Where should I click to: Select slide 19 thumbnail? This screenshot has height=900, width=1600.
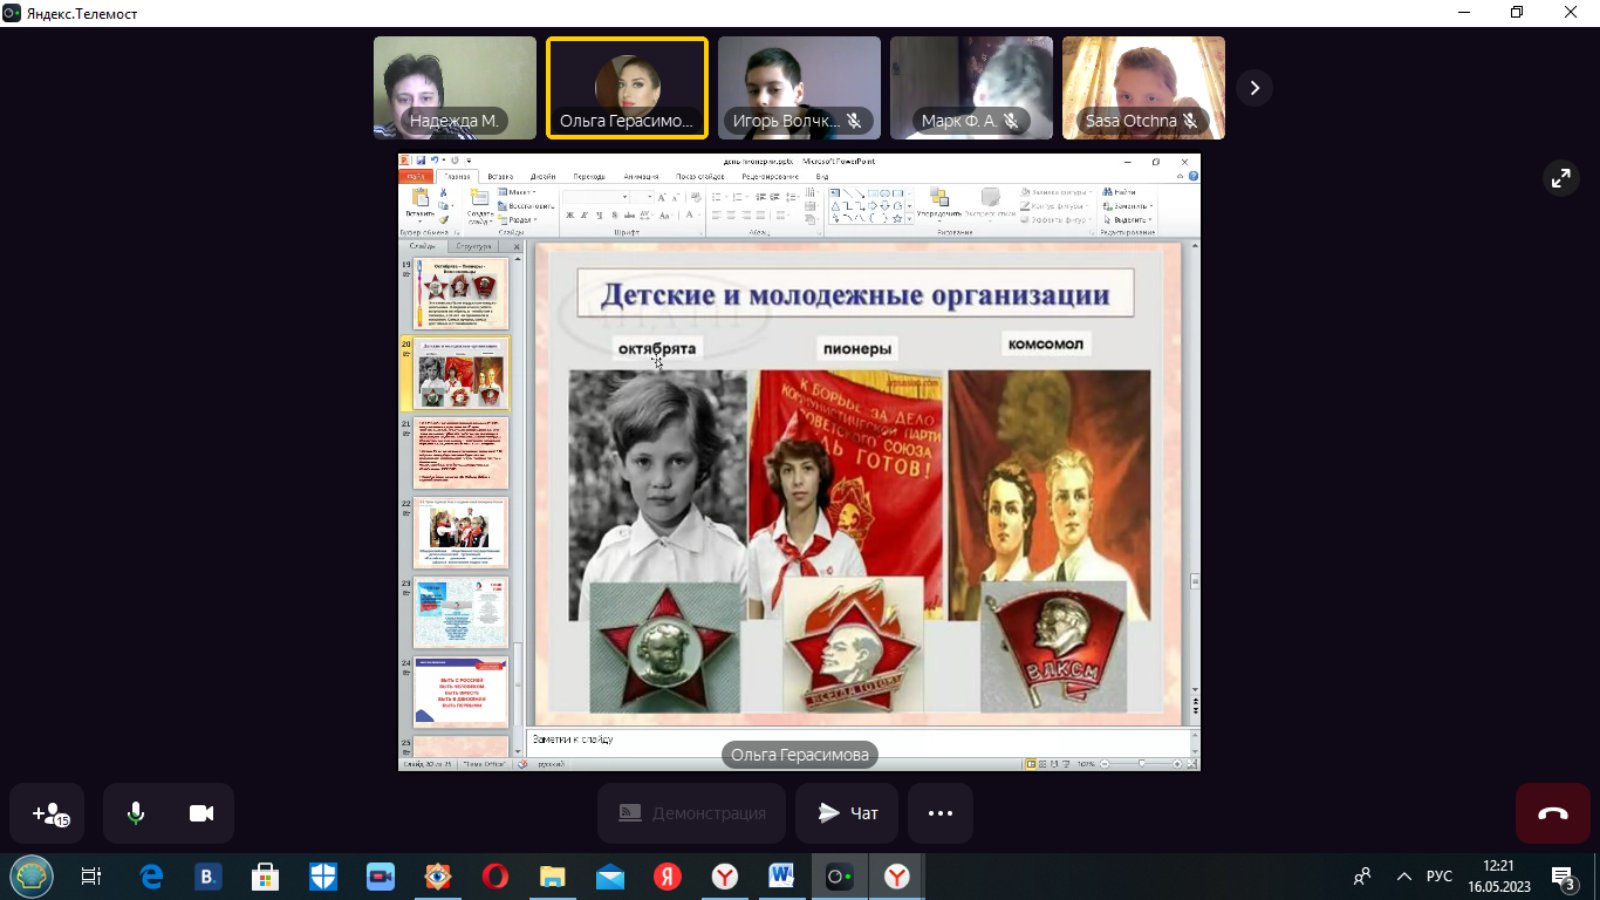pyautogui.click(x=461, y=294)
